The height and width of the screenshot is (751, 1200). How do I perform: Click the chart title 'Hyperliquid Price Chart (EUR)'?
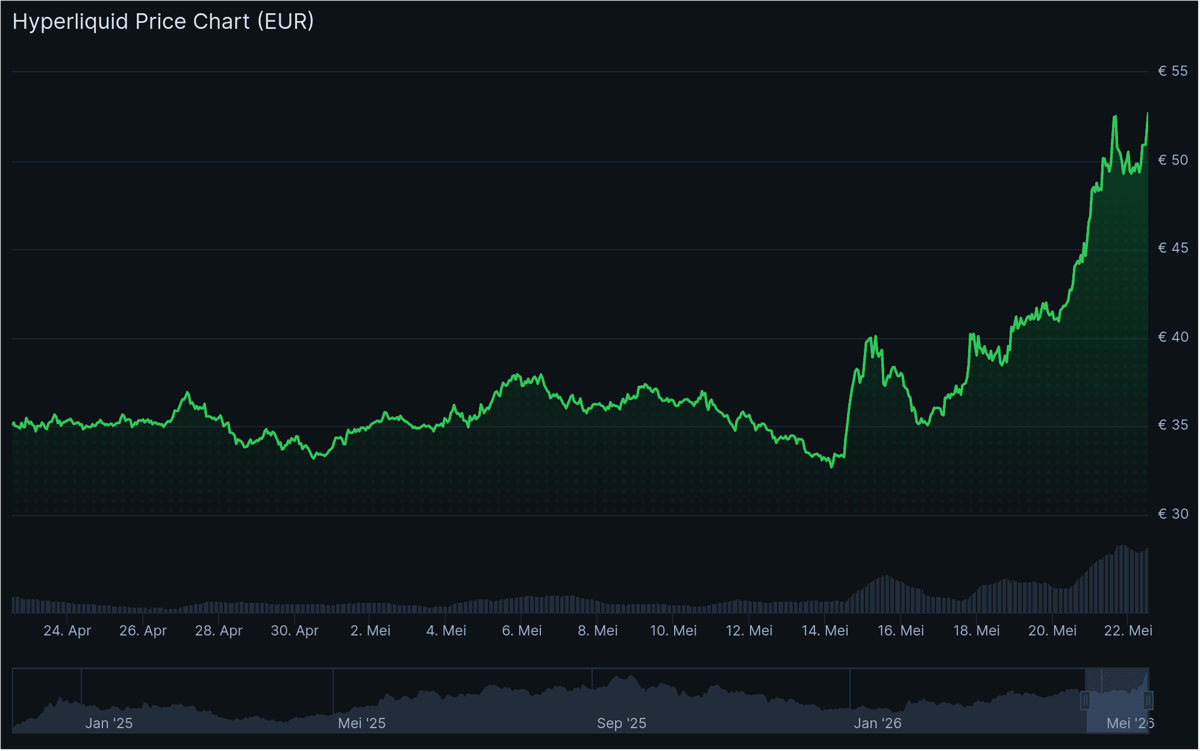[x=163, y=22]
